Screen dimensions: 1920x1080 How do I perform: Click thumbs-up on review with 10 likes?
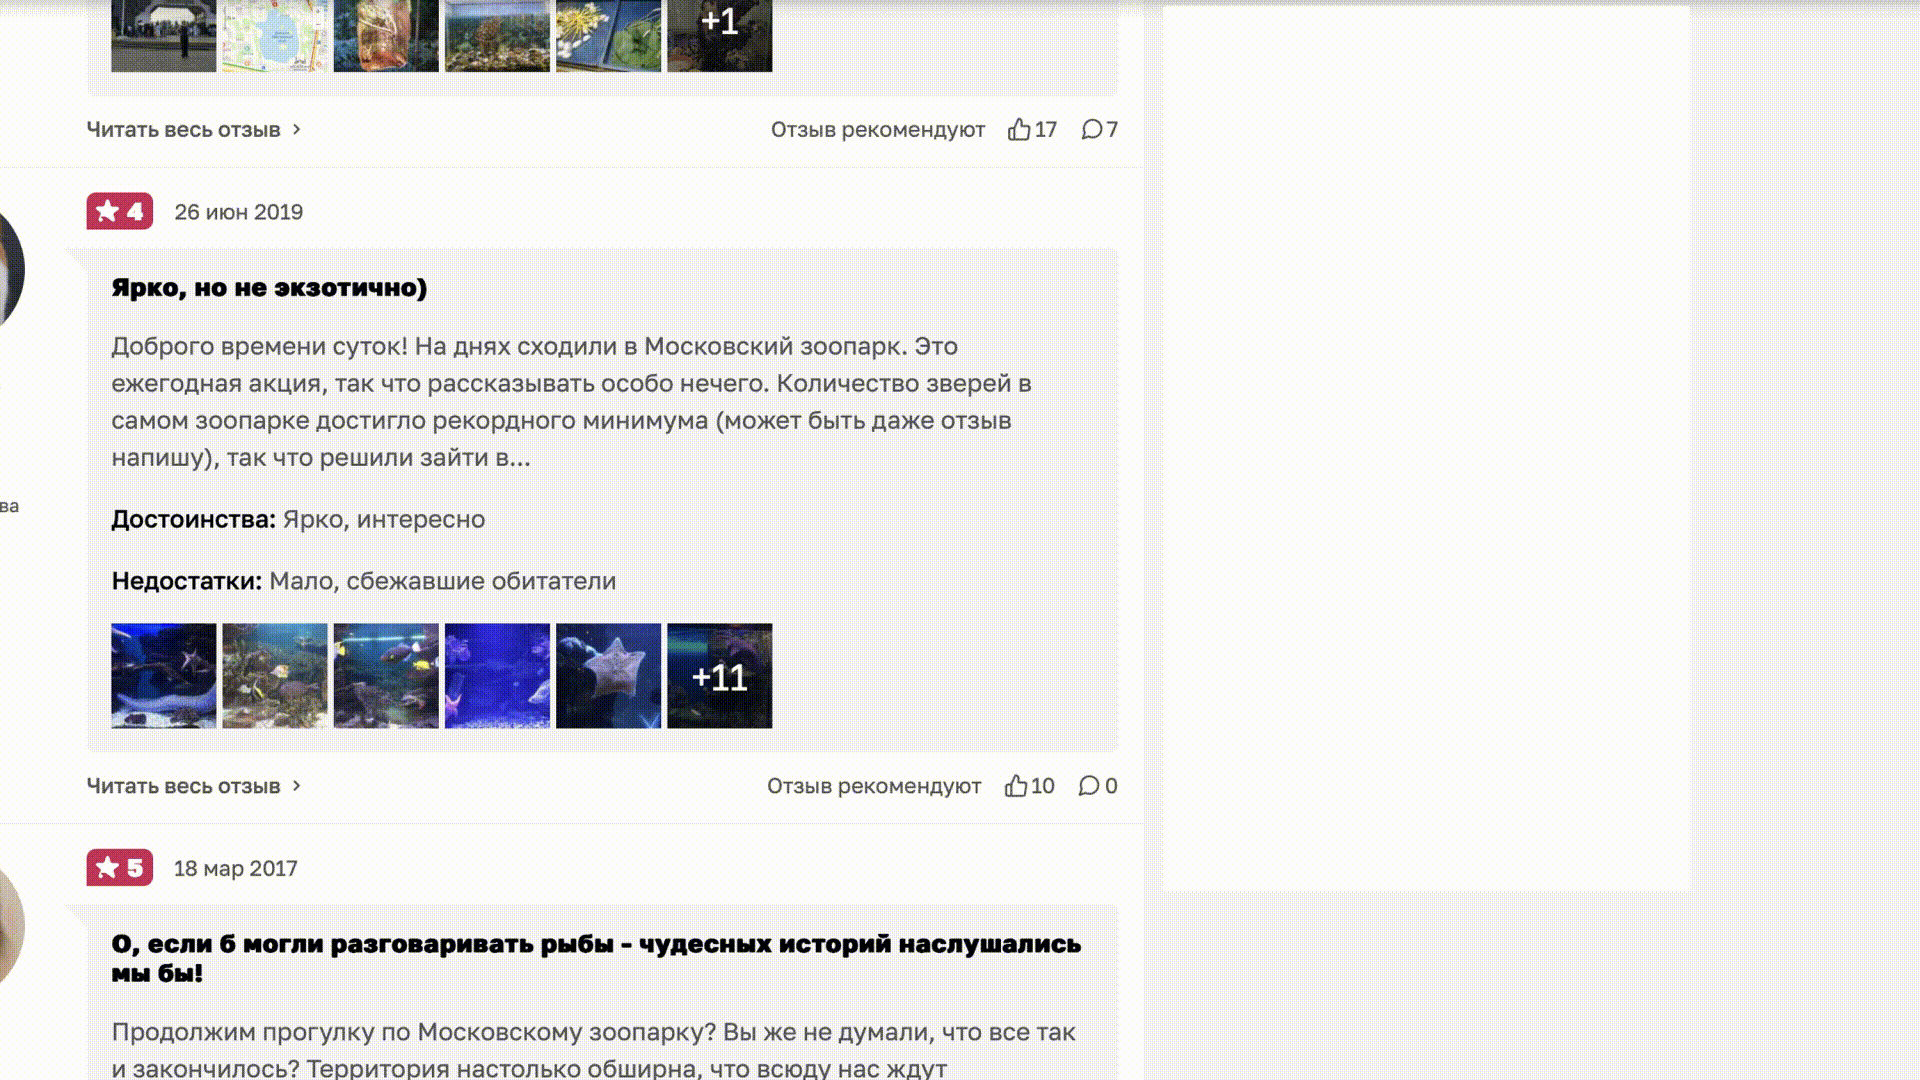(1016, 786)
